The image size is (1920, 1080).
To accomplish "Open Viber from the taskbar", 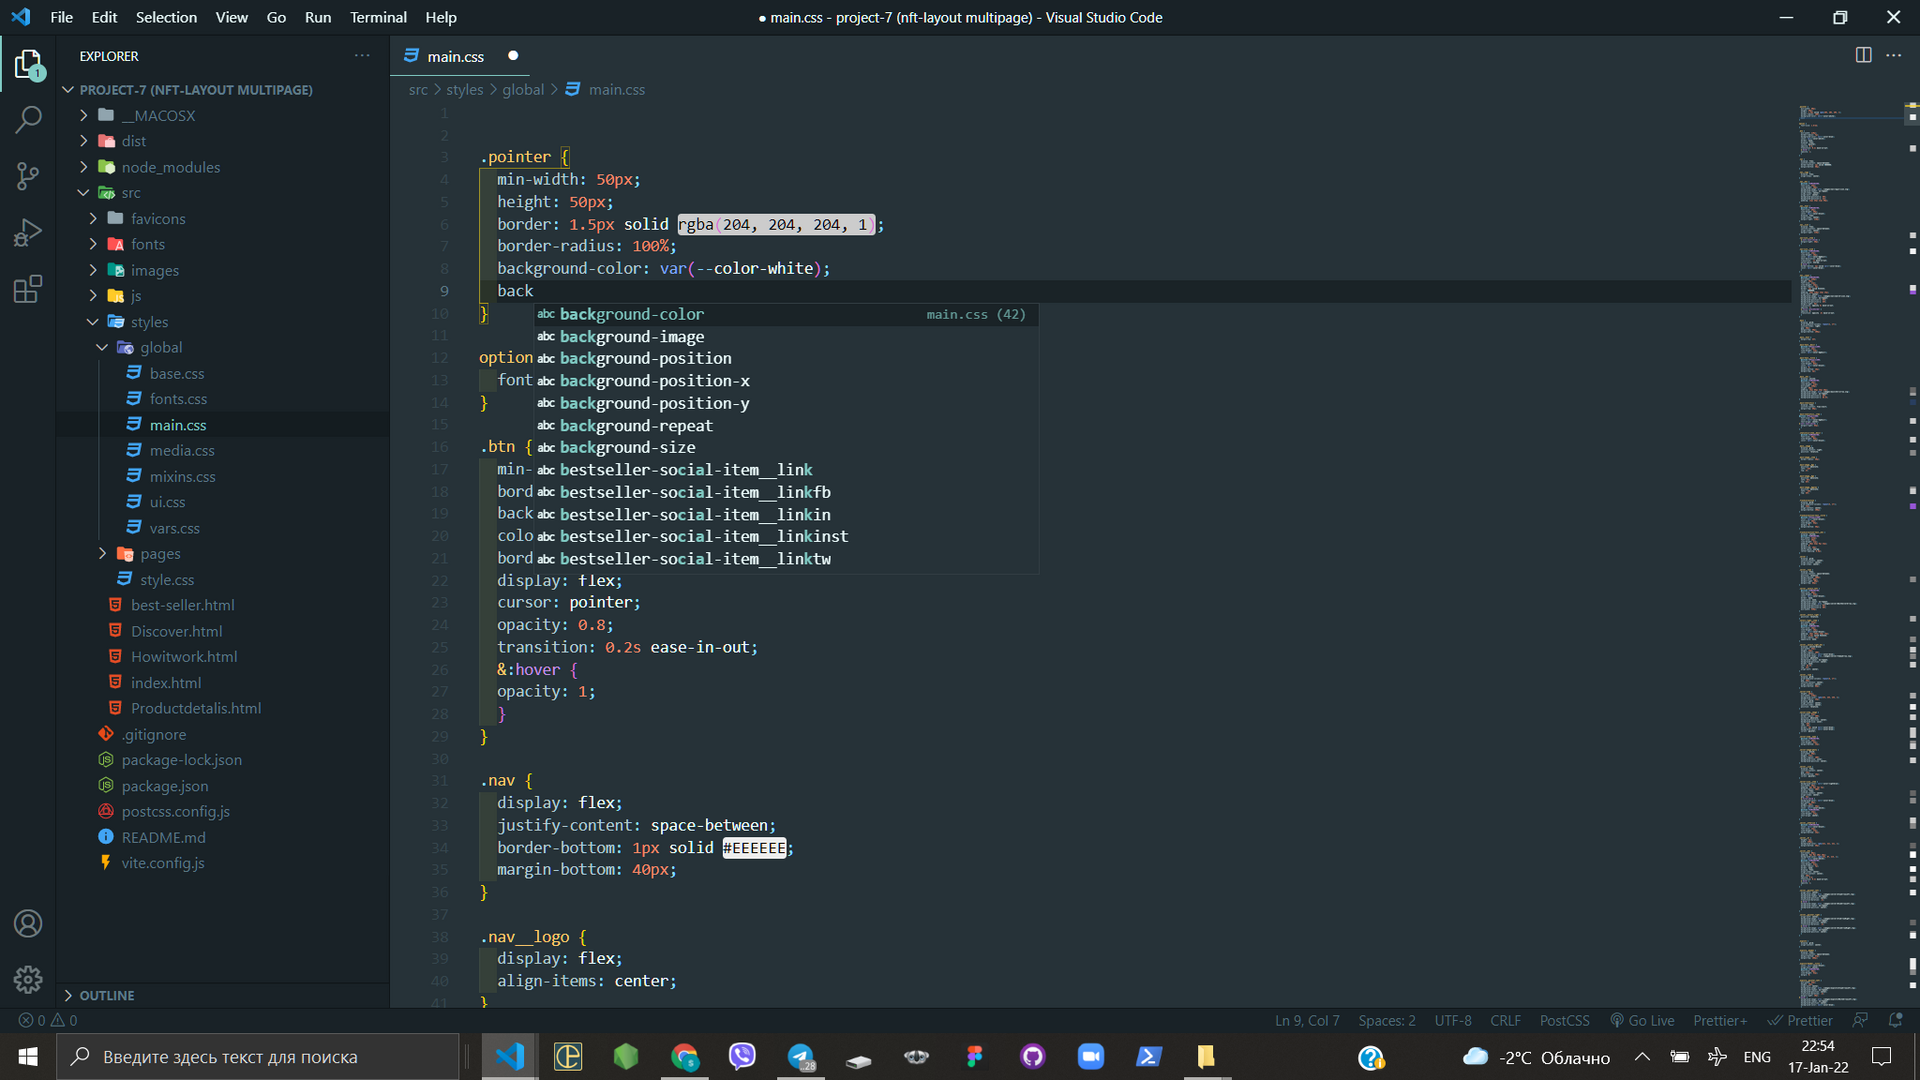I will (x=742, y=1057).
